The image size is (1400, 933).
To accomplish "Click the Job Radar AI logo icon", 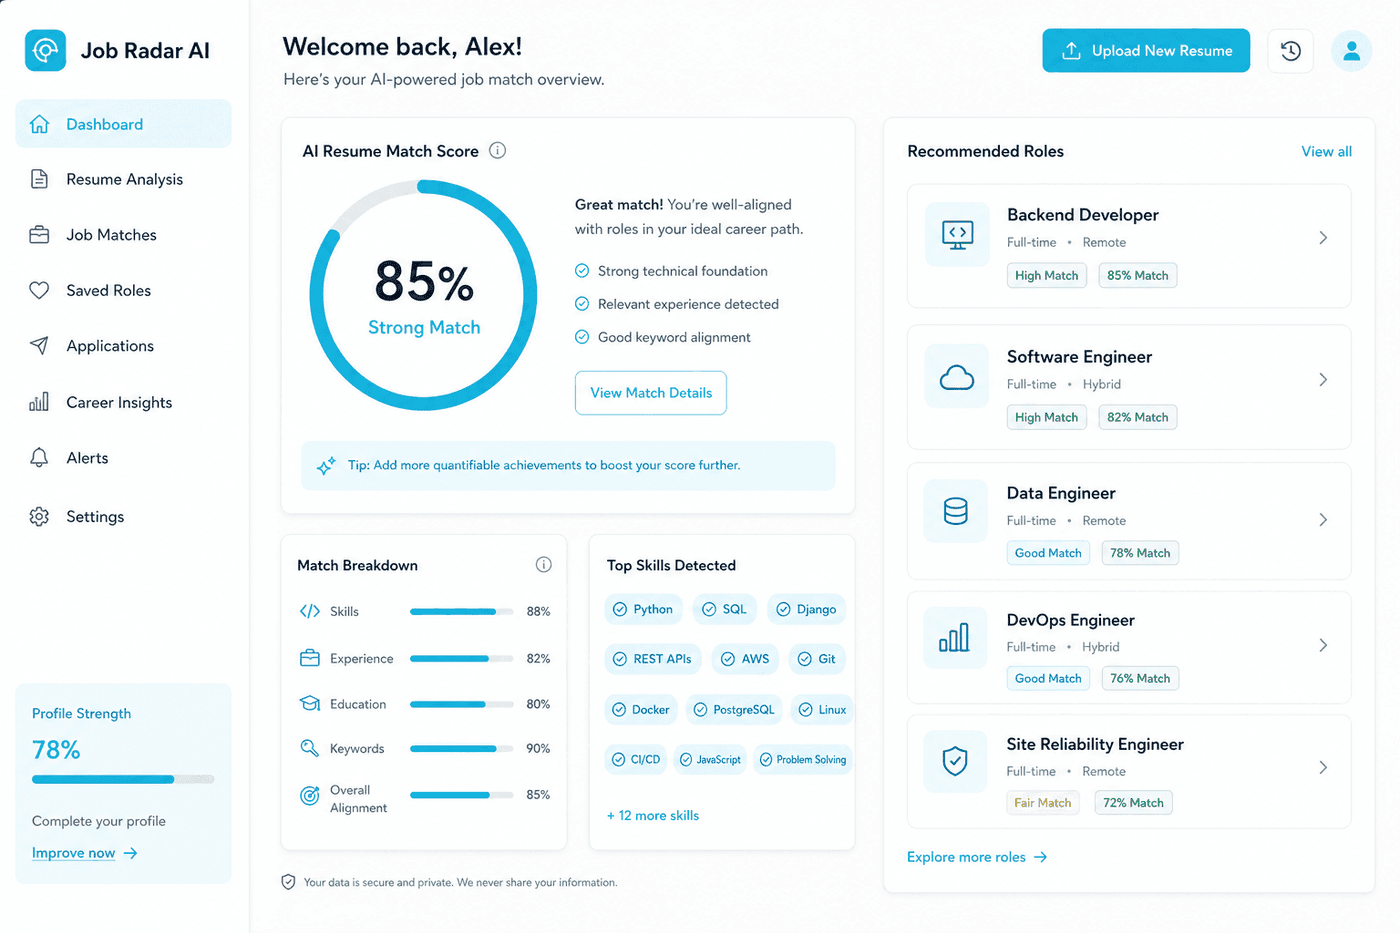I will [x=45, y=50].
